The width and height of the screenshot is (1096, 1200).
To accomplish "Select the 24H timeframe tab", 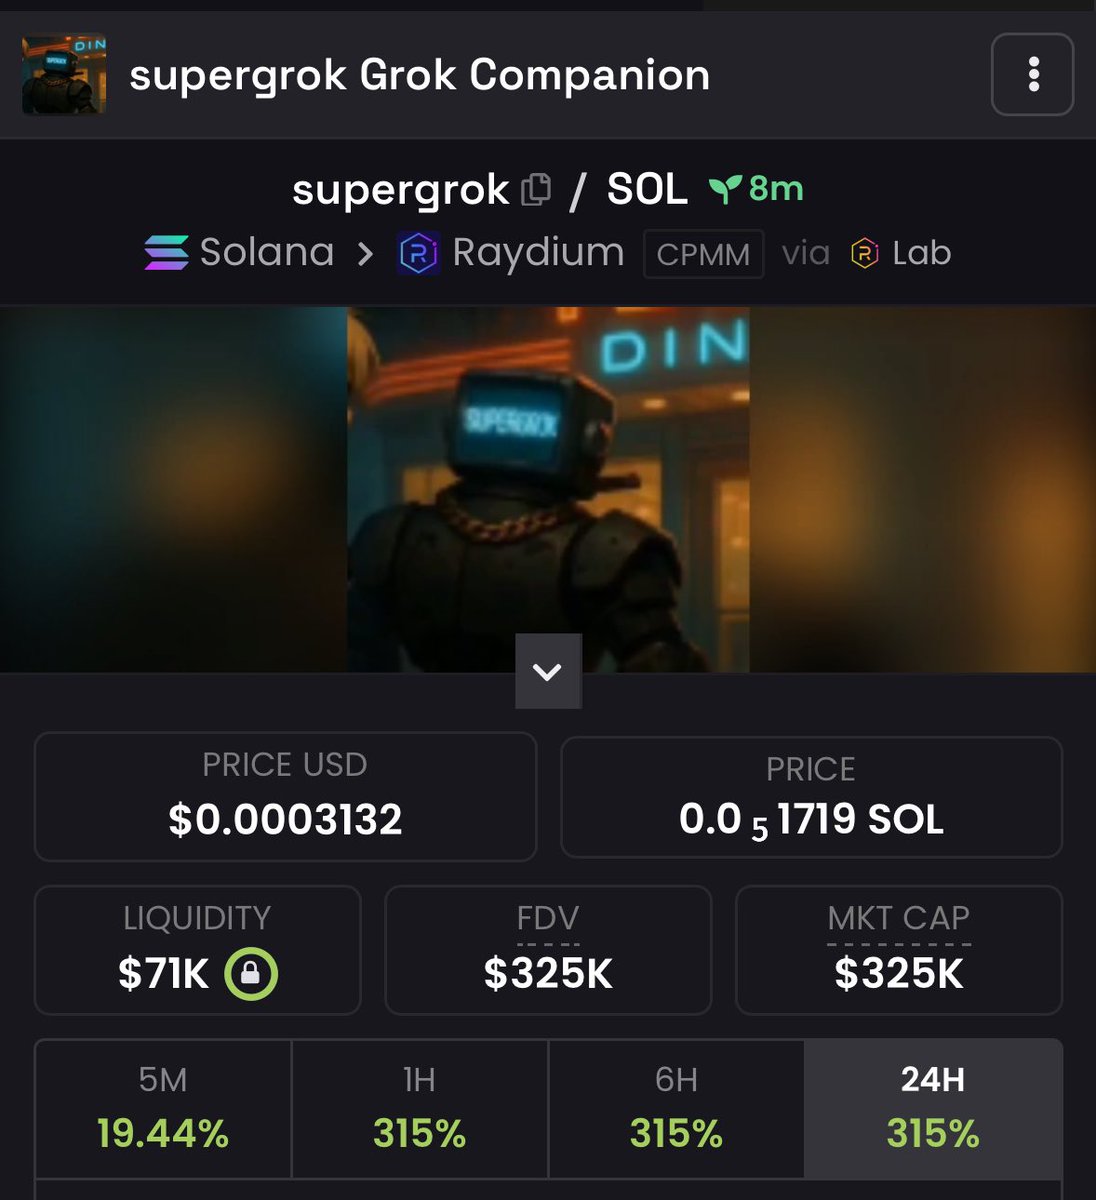I will 933,1108.
